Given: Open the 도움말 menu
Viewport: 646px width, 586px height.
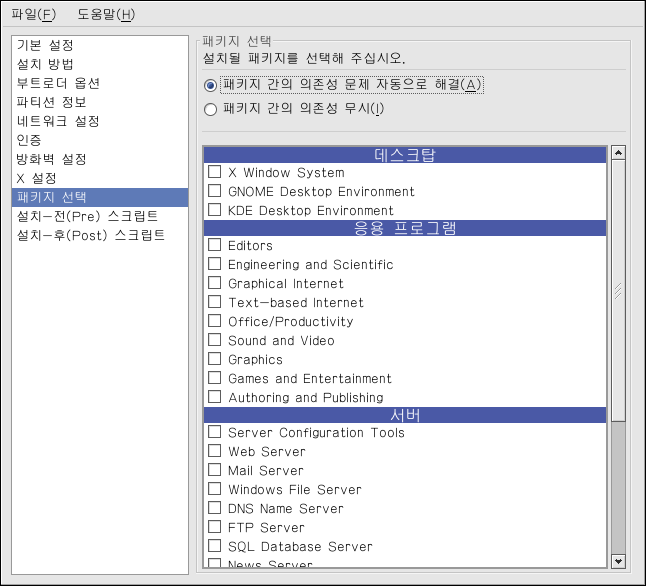Looking at the screenshot, I should coord(105,15).
